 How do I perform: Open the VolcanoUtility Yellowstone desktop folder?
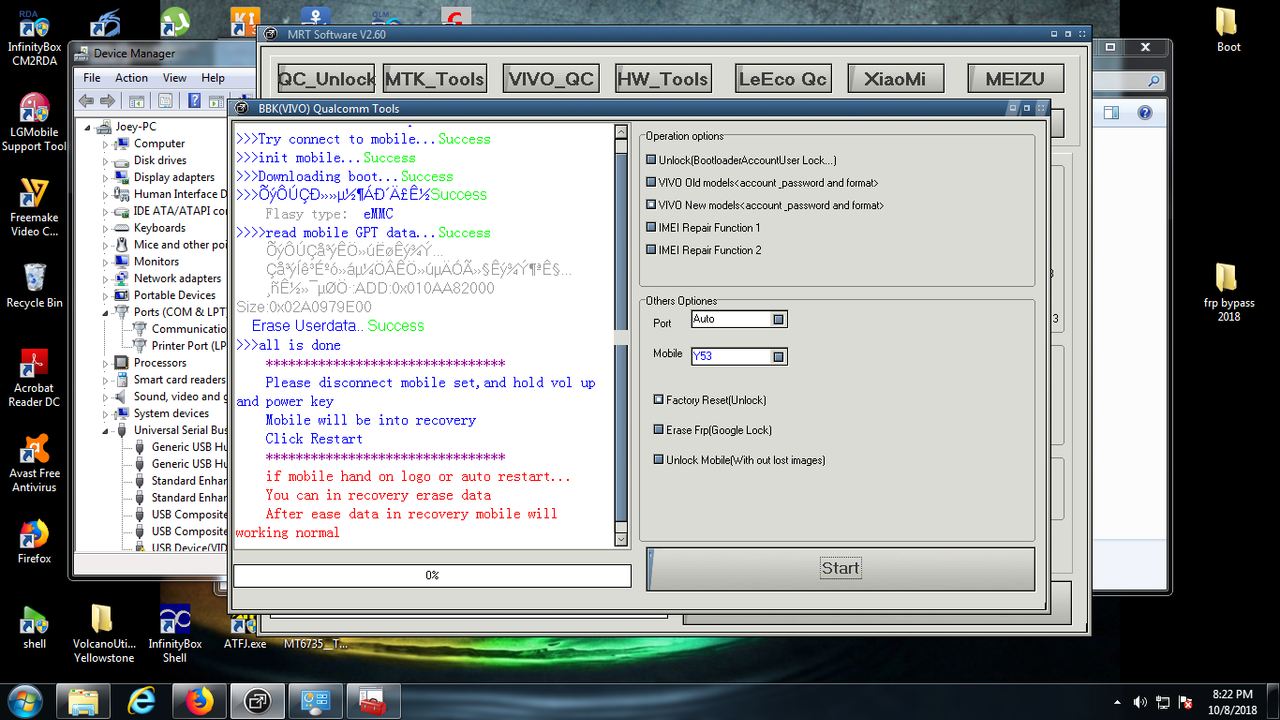pos(103,634)
